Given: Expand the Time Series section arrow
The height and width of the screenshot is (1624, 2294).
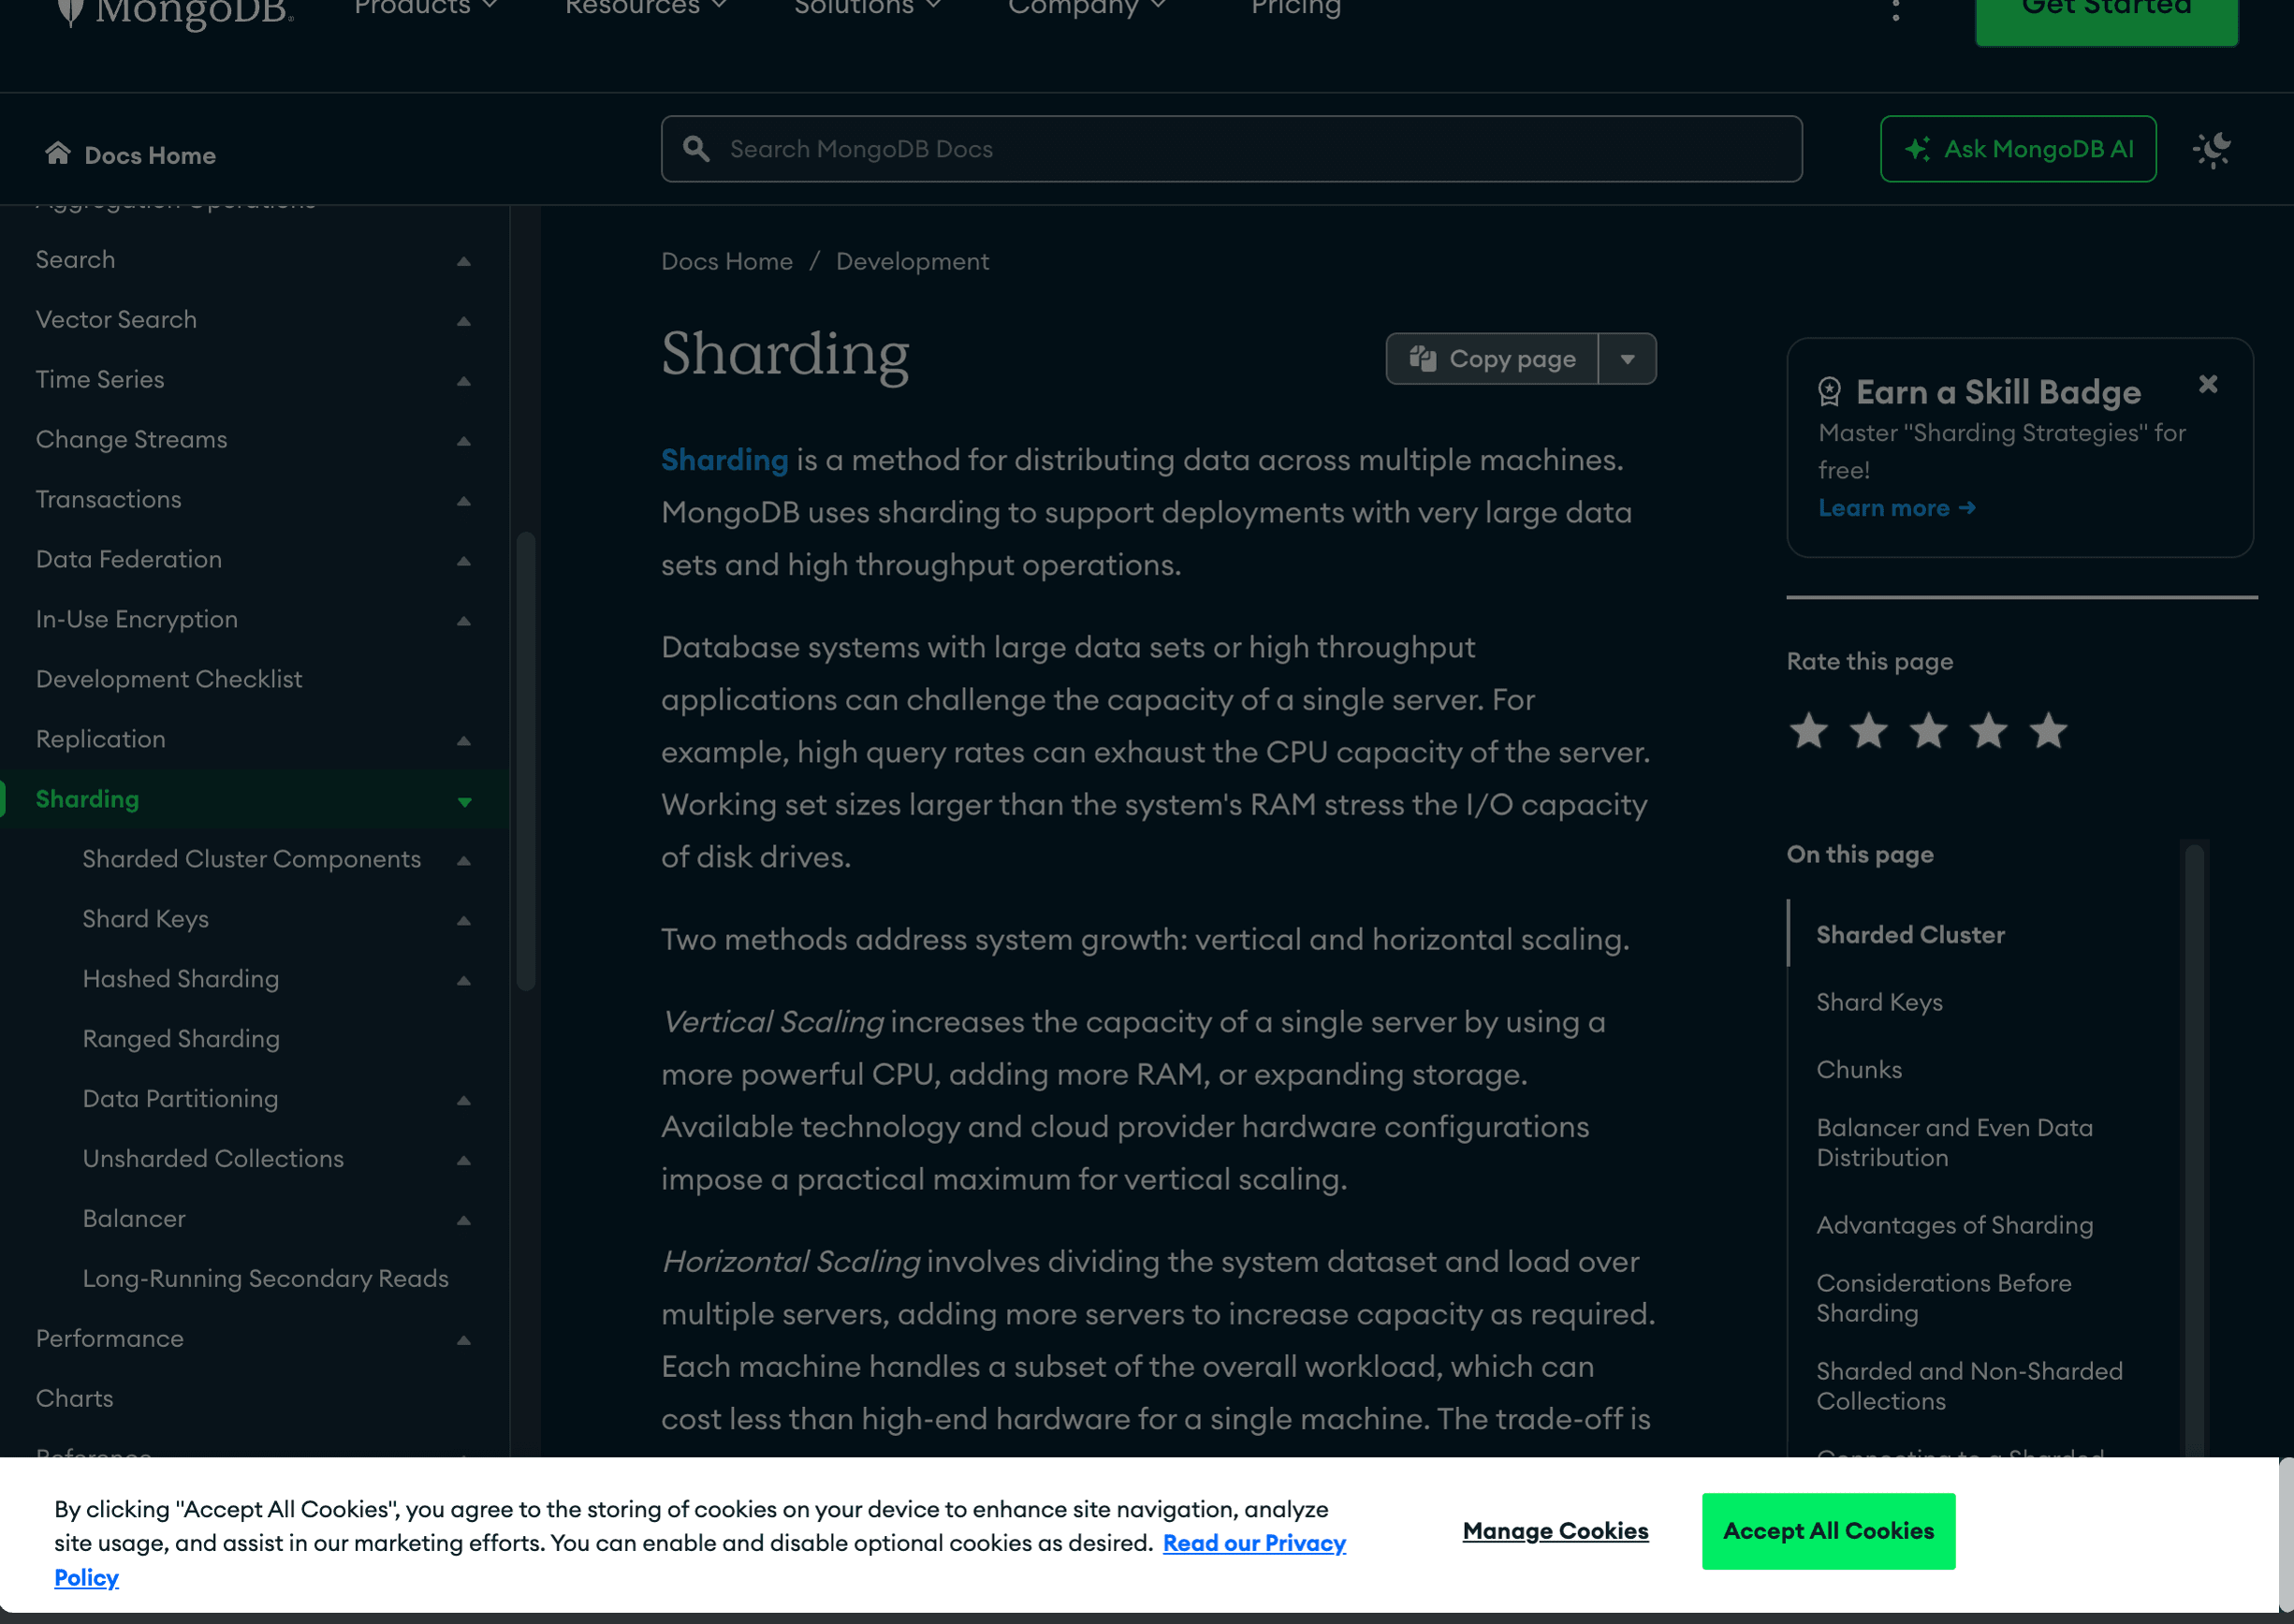Looking at the screenshot, I should point(464,381).
